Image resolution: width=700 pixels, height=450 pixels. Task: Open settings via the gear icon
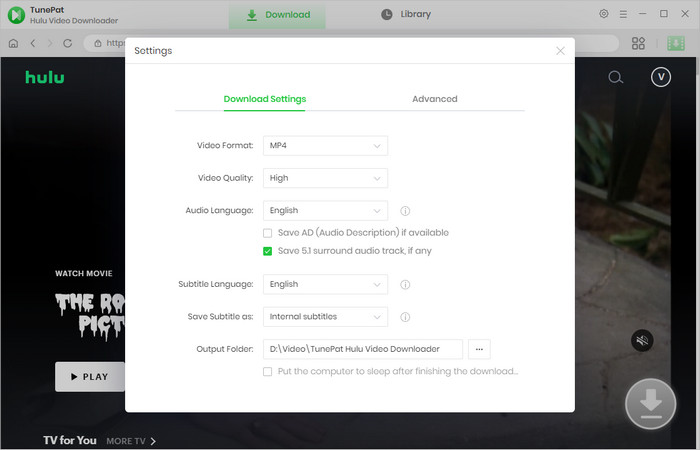[x=604, y=14]
